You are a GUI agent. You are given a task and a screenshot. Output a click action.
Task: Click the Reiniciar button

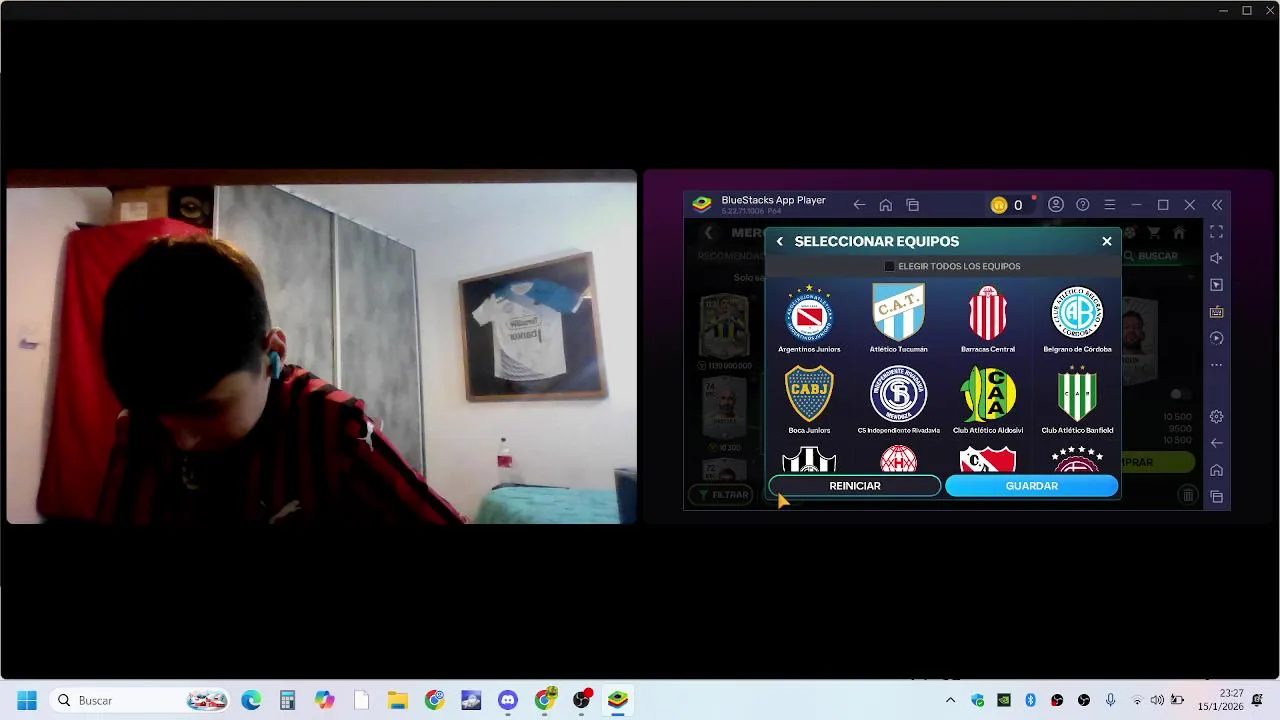pos(855,486)
